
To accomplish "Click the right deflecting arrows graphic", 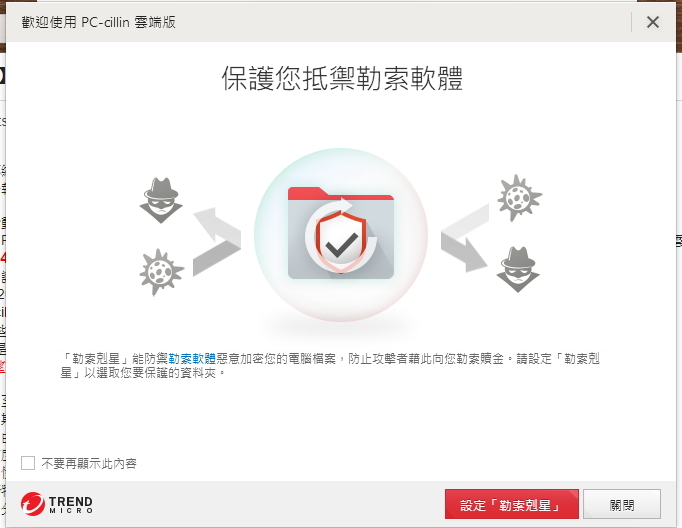I will coord(465,238).
